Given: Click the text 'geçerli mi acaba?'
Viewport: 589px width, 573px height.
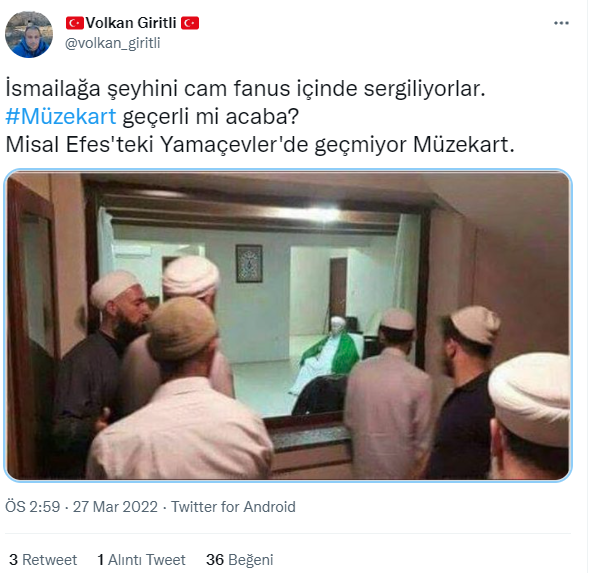Looking at the screenshot, I should 211,116.
